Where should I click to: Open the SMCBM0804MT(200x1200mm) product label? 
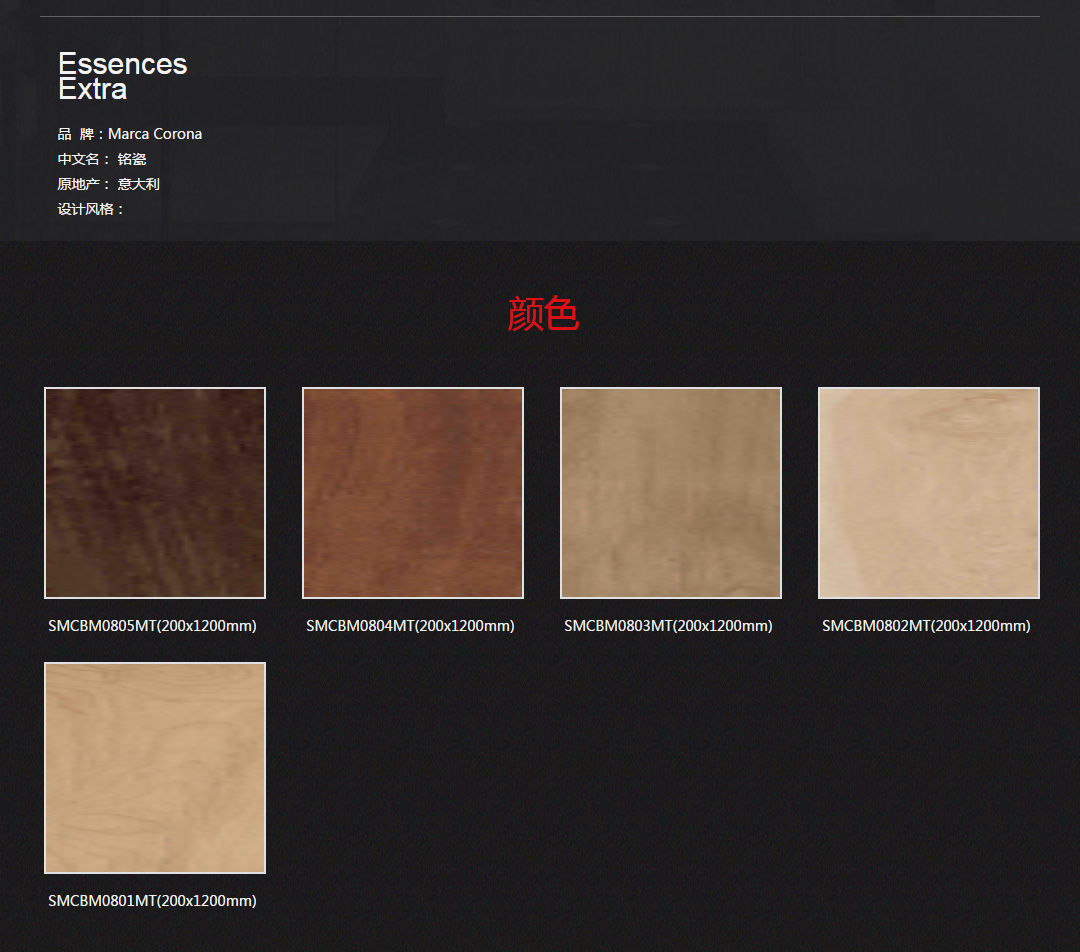click(x=410, y=626)
